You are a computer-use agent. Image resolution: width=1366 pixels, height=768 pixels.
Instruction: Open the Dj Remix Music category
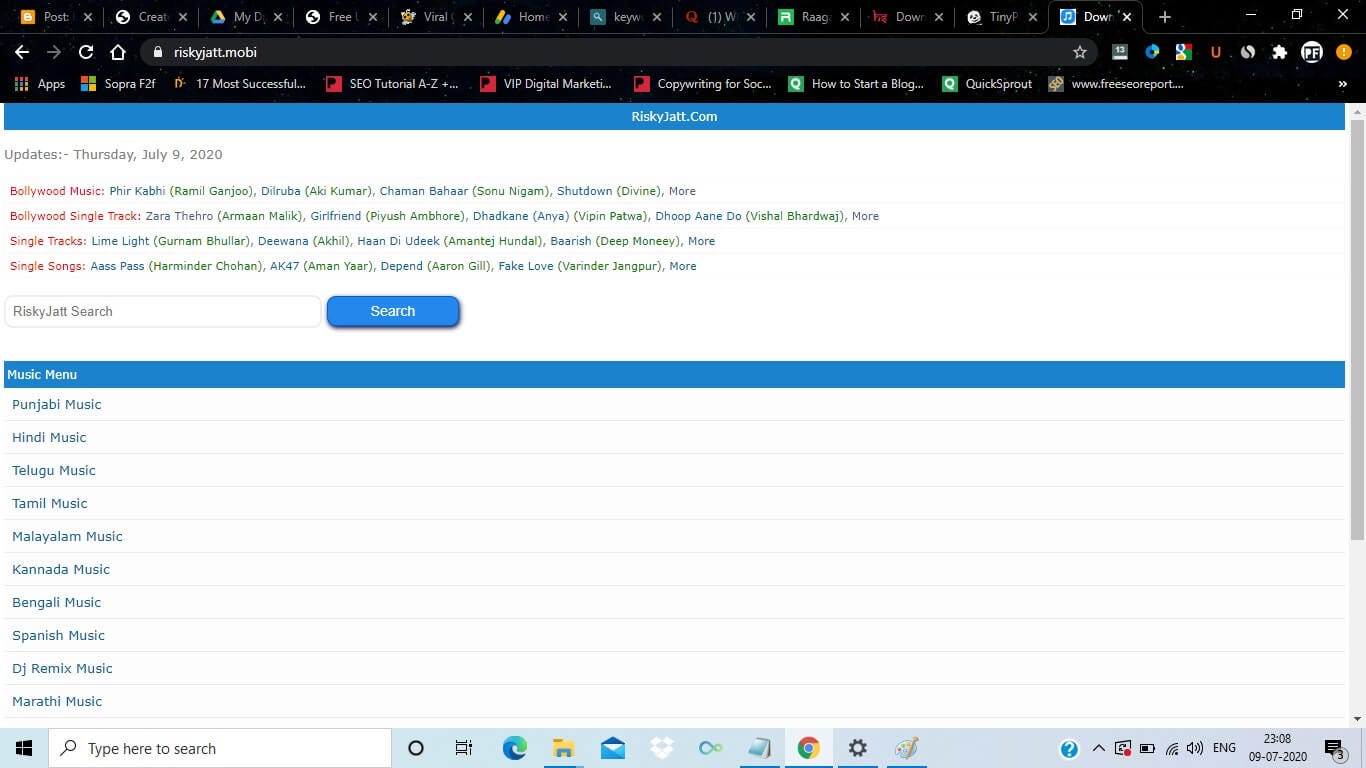click(x=62, y=668)
